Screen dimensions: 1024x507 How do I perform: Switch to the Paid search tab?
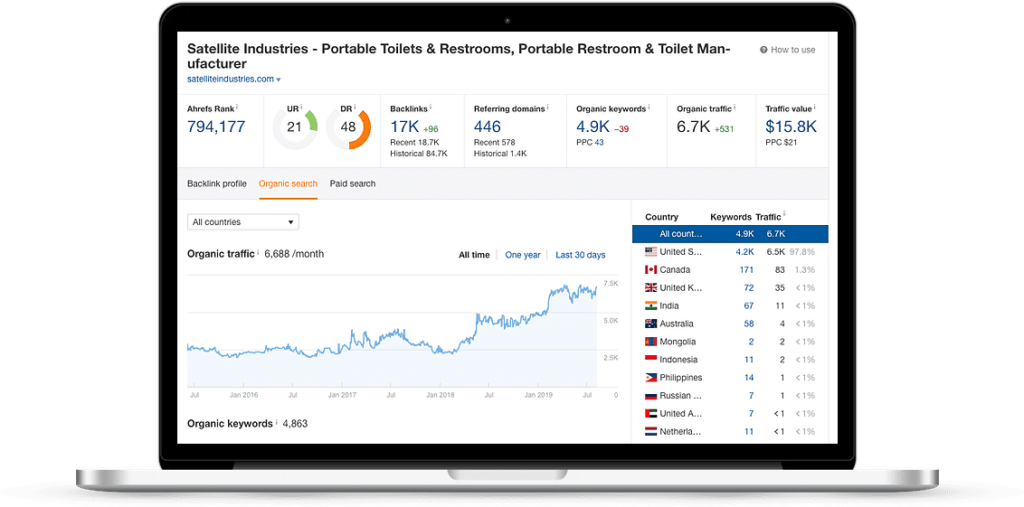[x=353, y=184]
